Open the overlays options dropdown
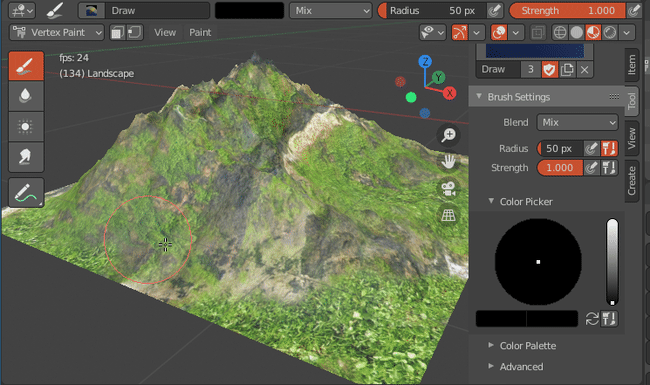Image resolution: width=650 pixels, height=385 pixels. 516,32
